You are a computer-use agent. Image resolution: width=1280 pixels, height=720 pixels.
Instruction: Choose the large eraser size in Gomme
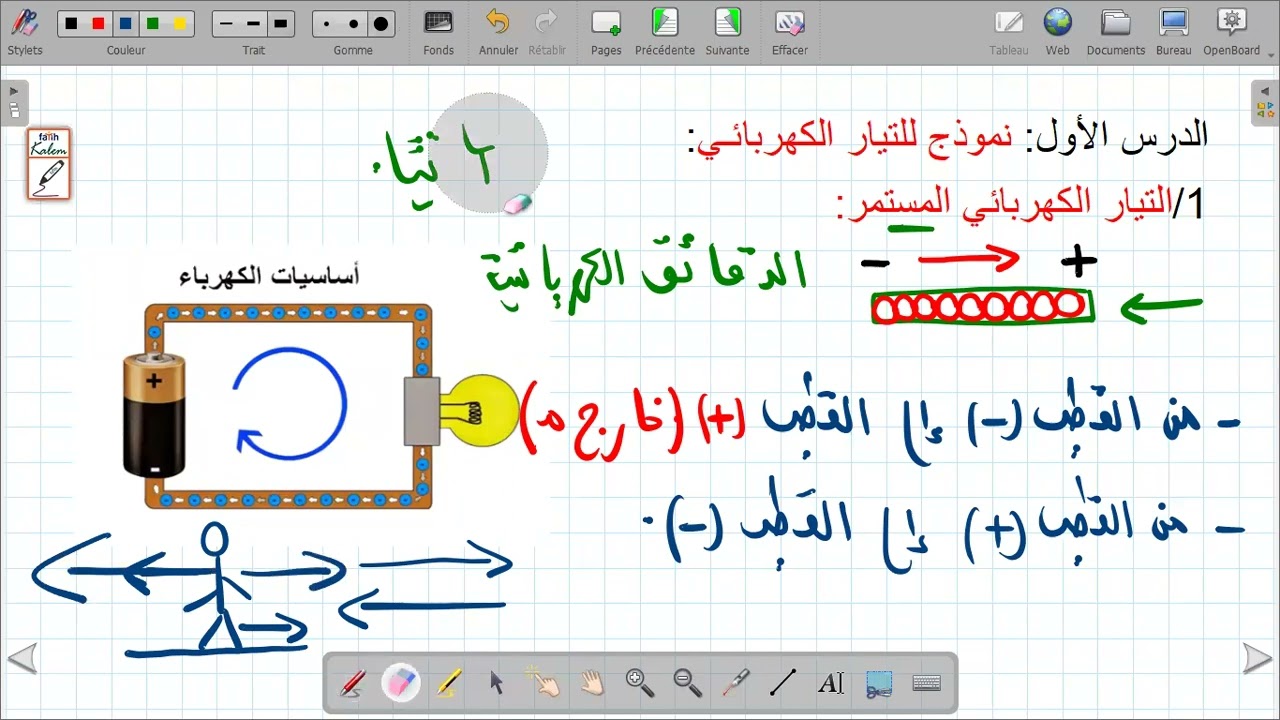coord(380,23)
